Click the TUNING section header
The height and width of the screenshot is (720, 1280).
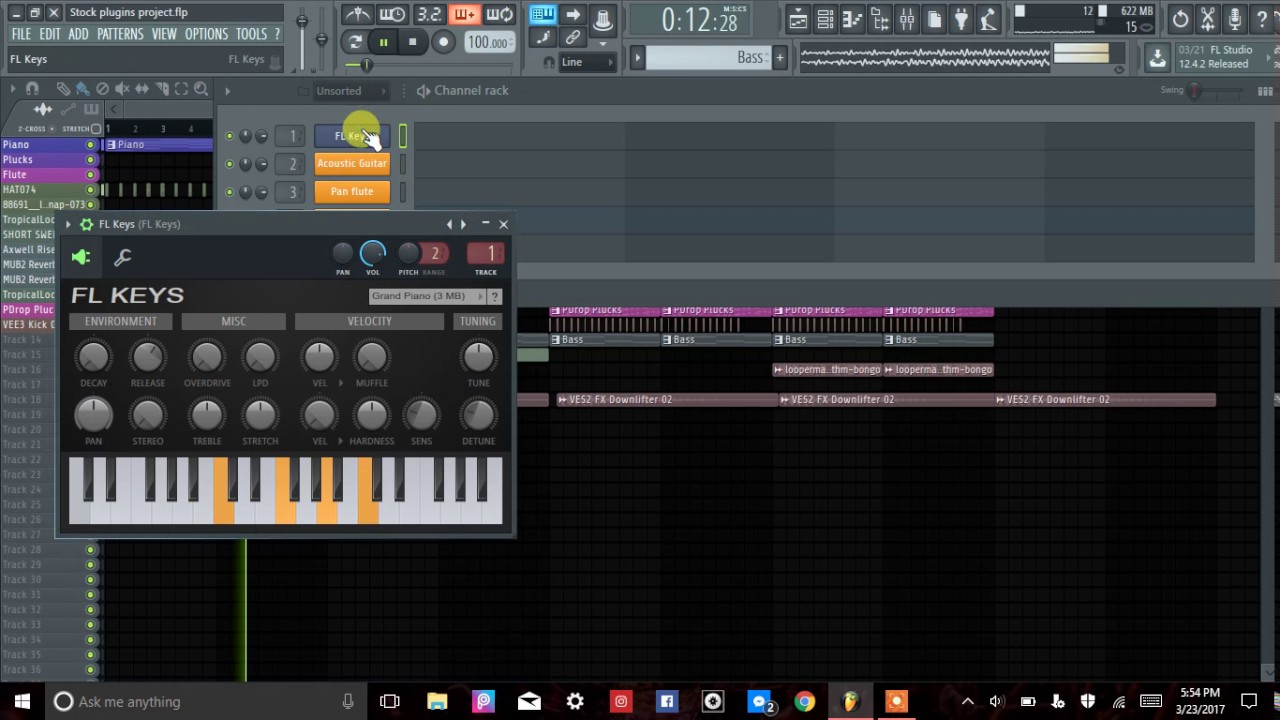pyautogui.click(x=478, y=321)
